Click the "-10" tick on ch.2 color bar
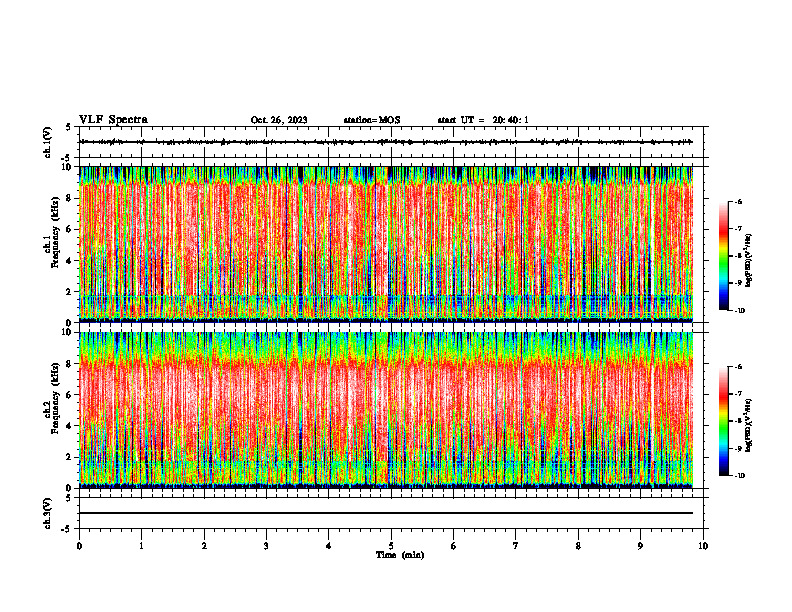The image size is (792, 612). (x=739, y=476)
